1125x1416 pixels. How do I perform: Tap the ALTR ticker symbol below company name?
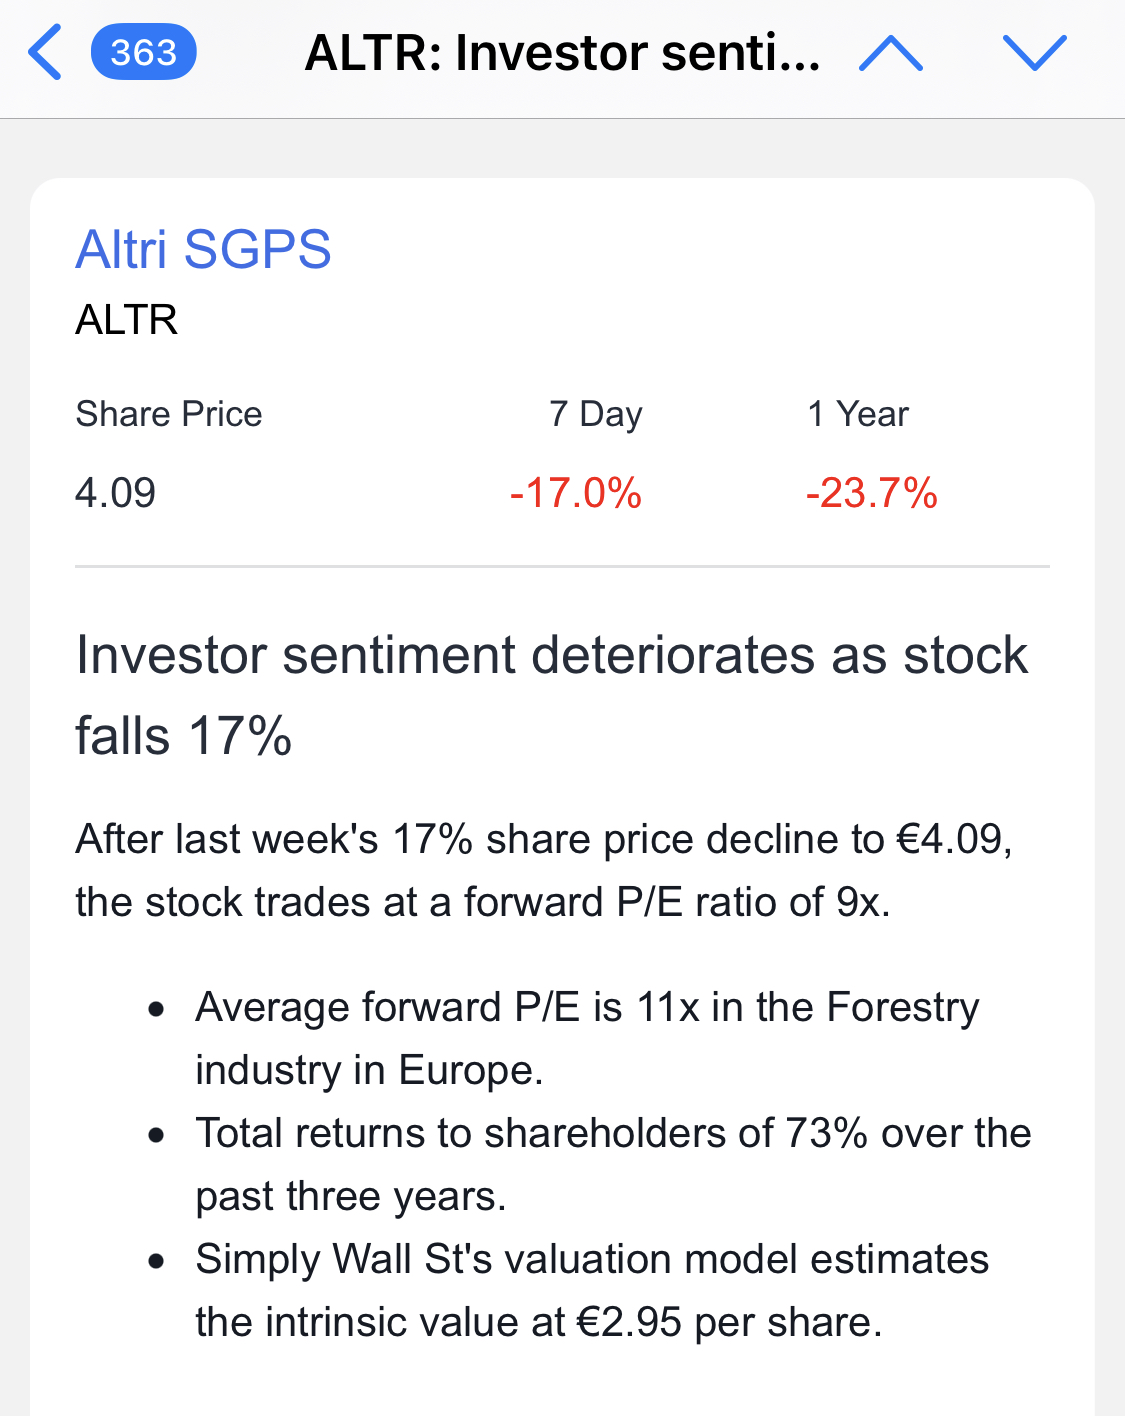[126, 320]
